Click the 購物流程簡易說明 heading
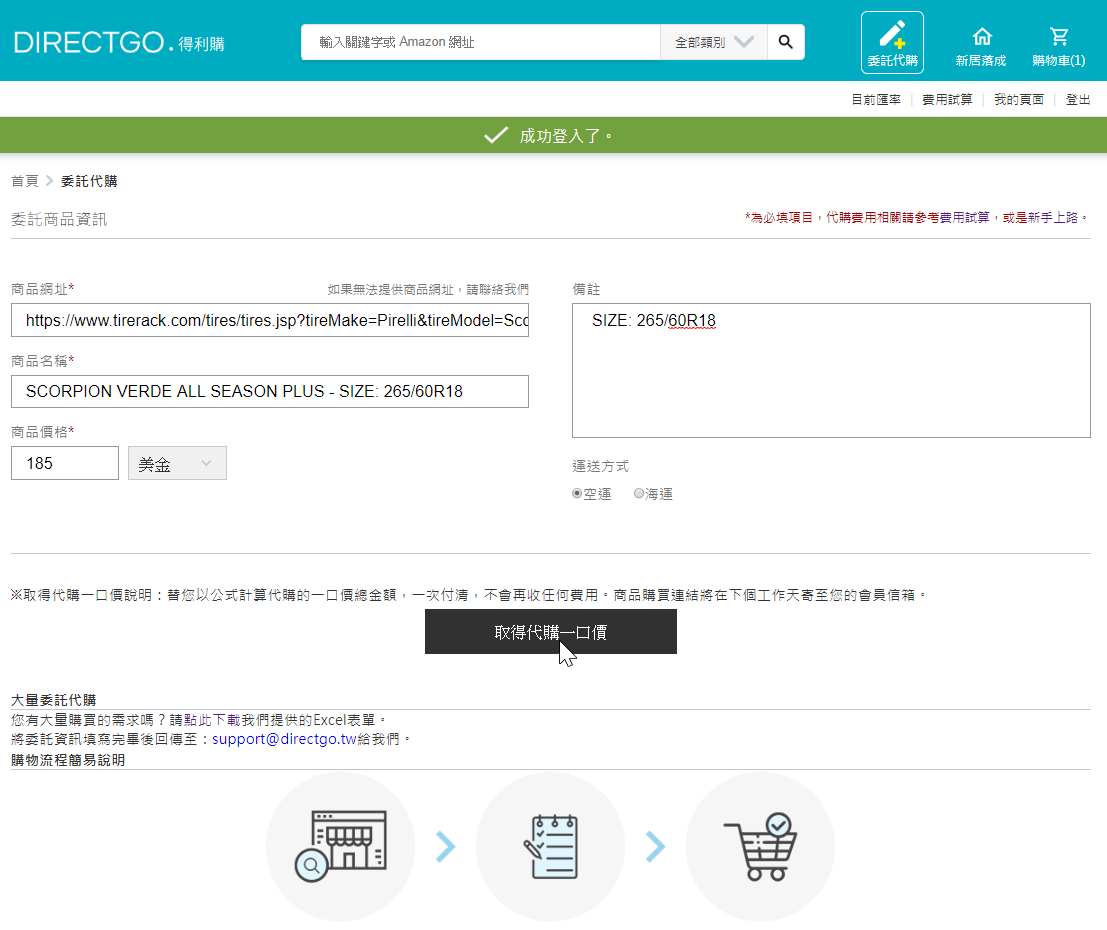The height and width of the screenshot is (930, 1107). coord(68,760)
